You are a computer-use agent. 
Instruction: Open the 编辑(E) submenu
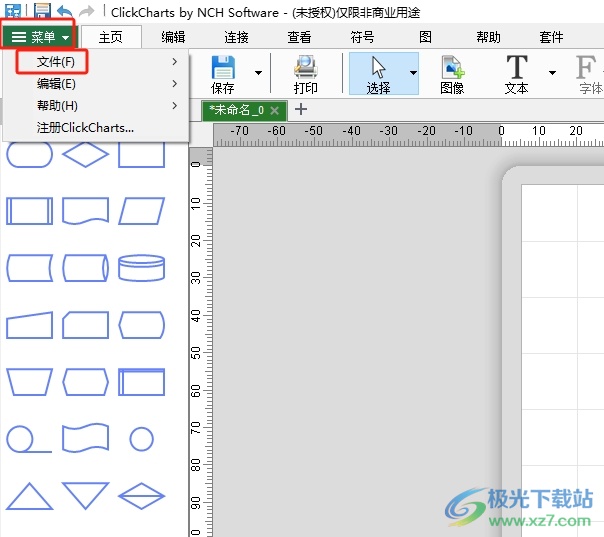(96, 84)
